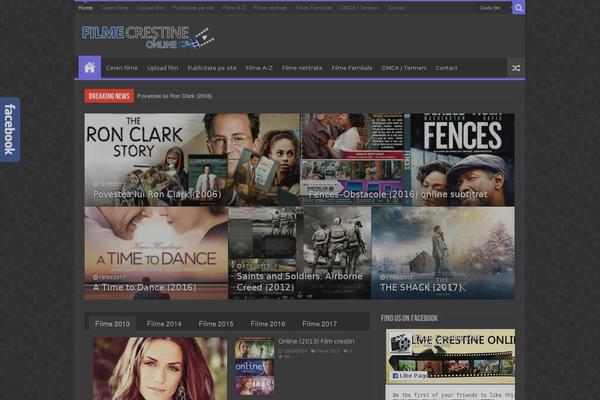
Task: Click the red Breaking News label
Action: coord(109,96)
